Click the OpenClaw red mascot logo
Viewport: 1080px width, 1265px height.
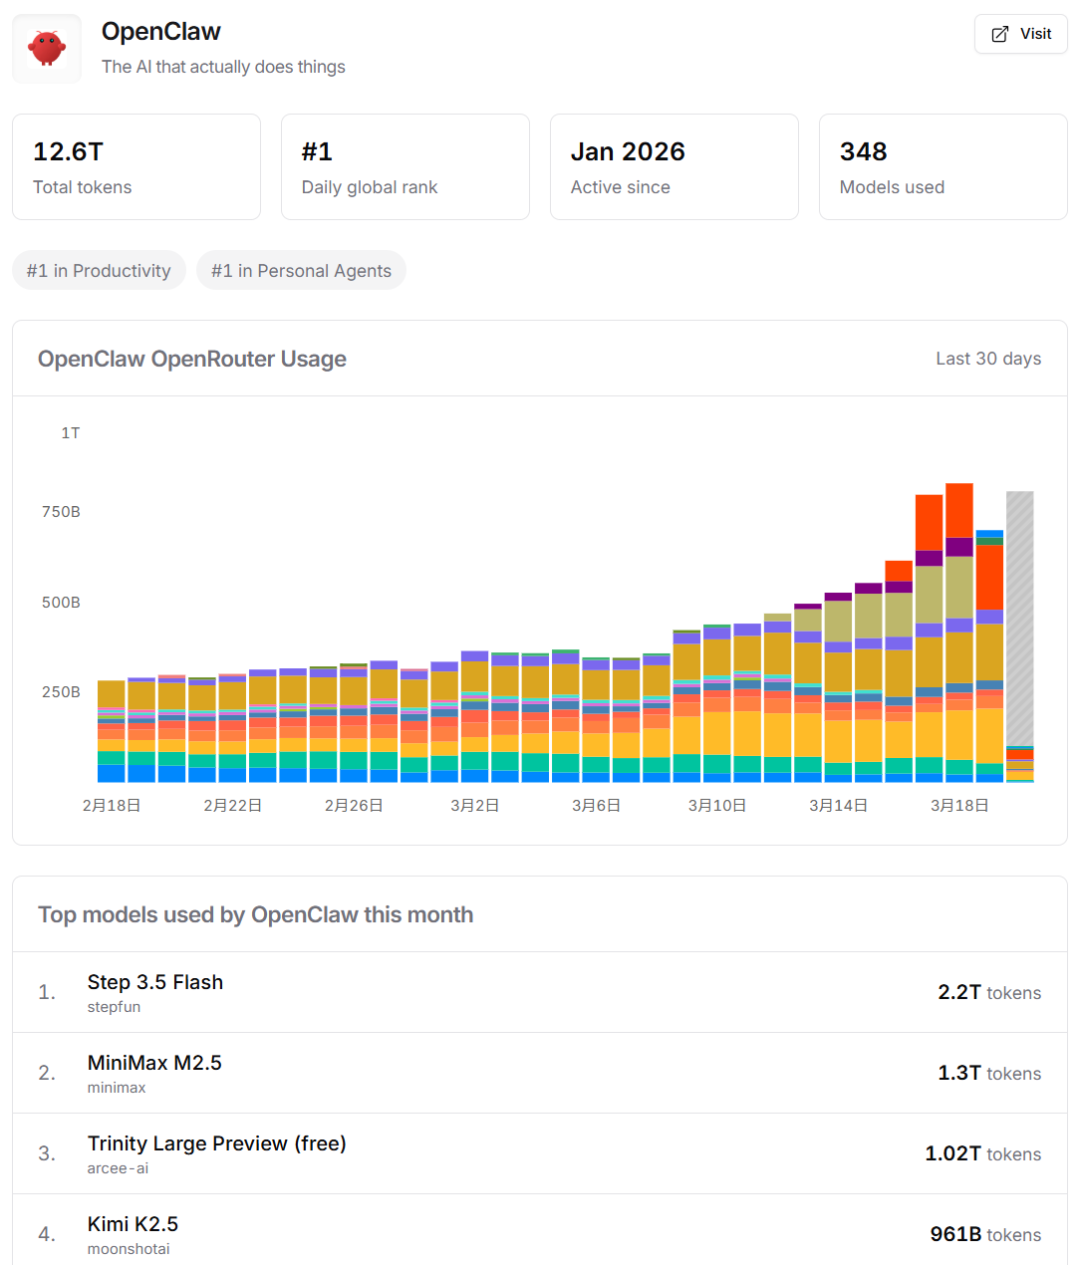click(x=47, y=48)
